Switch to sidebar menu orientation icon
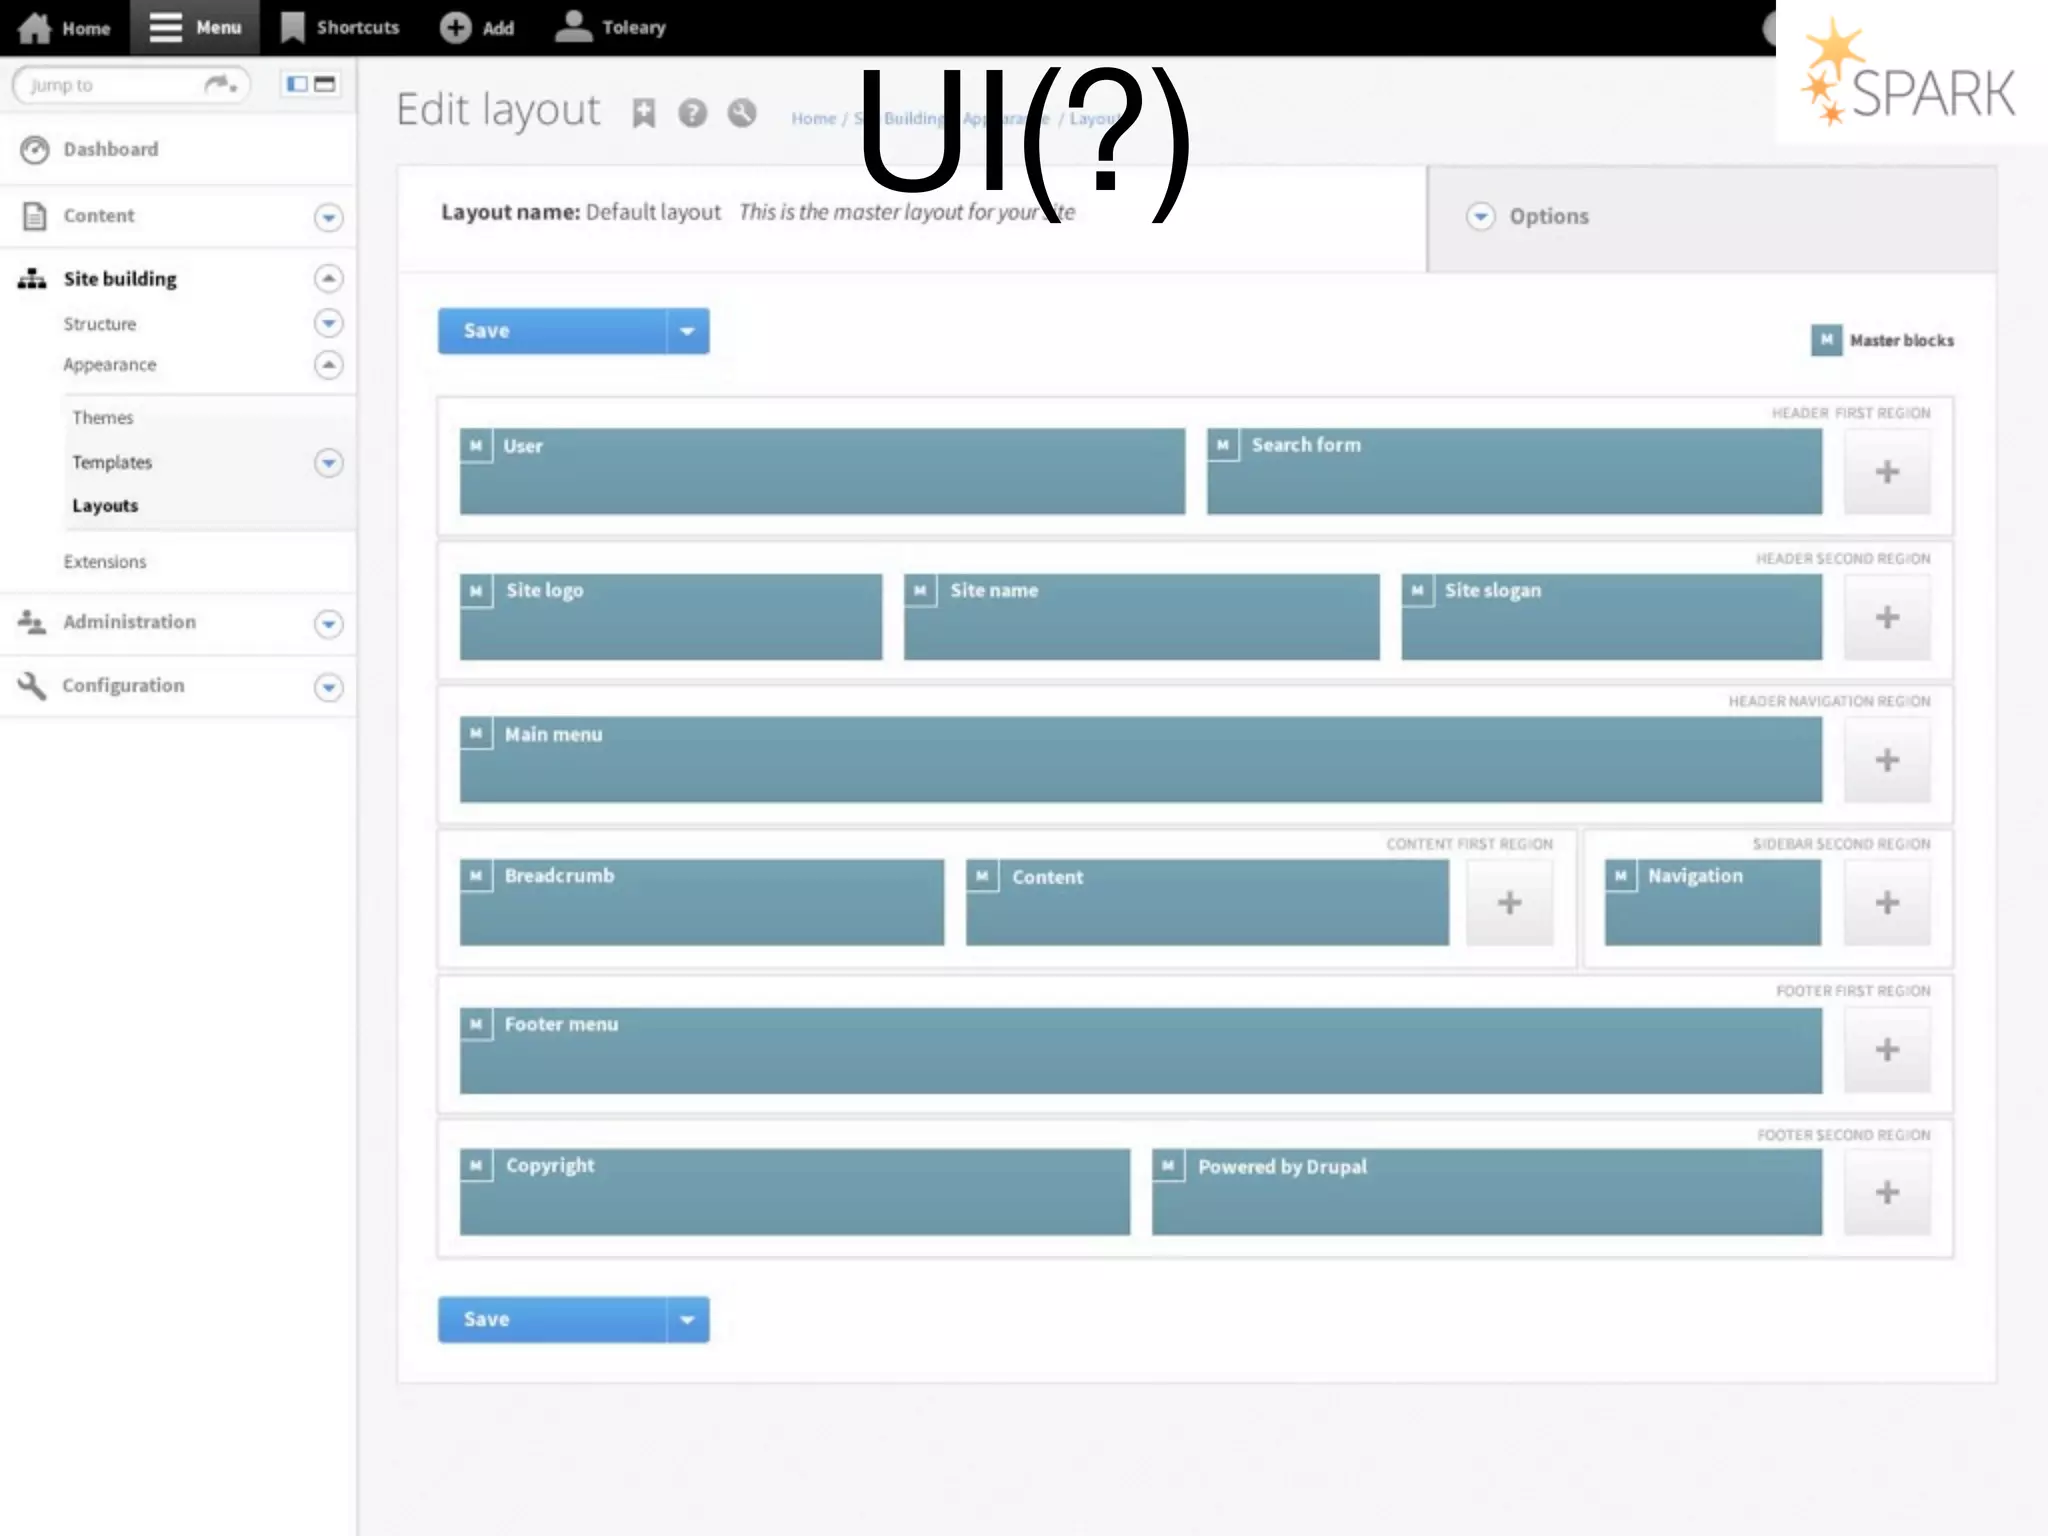2048x1536 pixels. point(297,84)
